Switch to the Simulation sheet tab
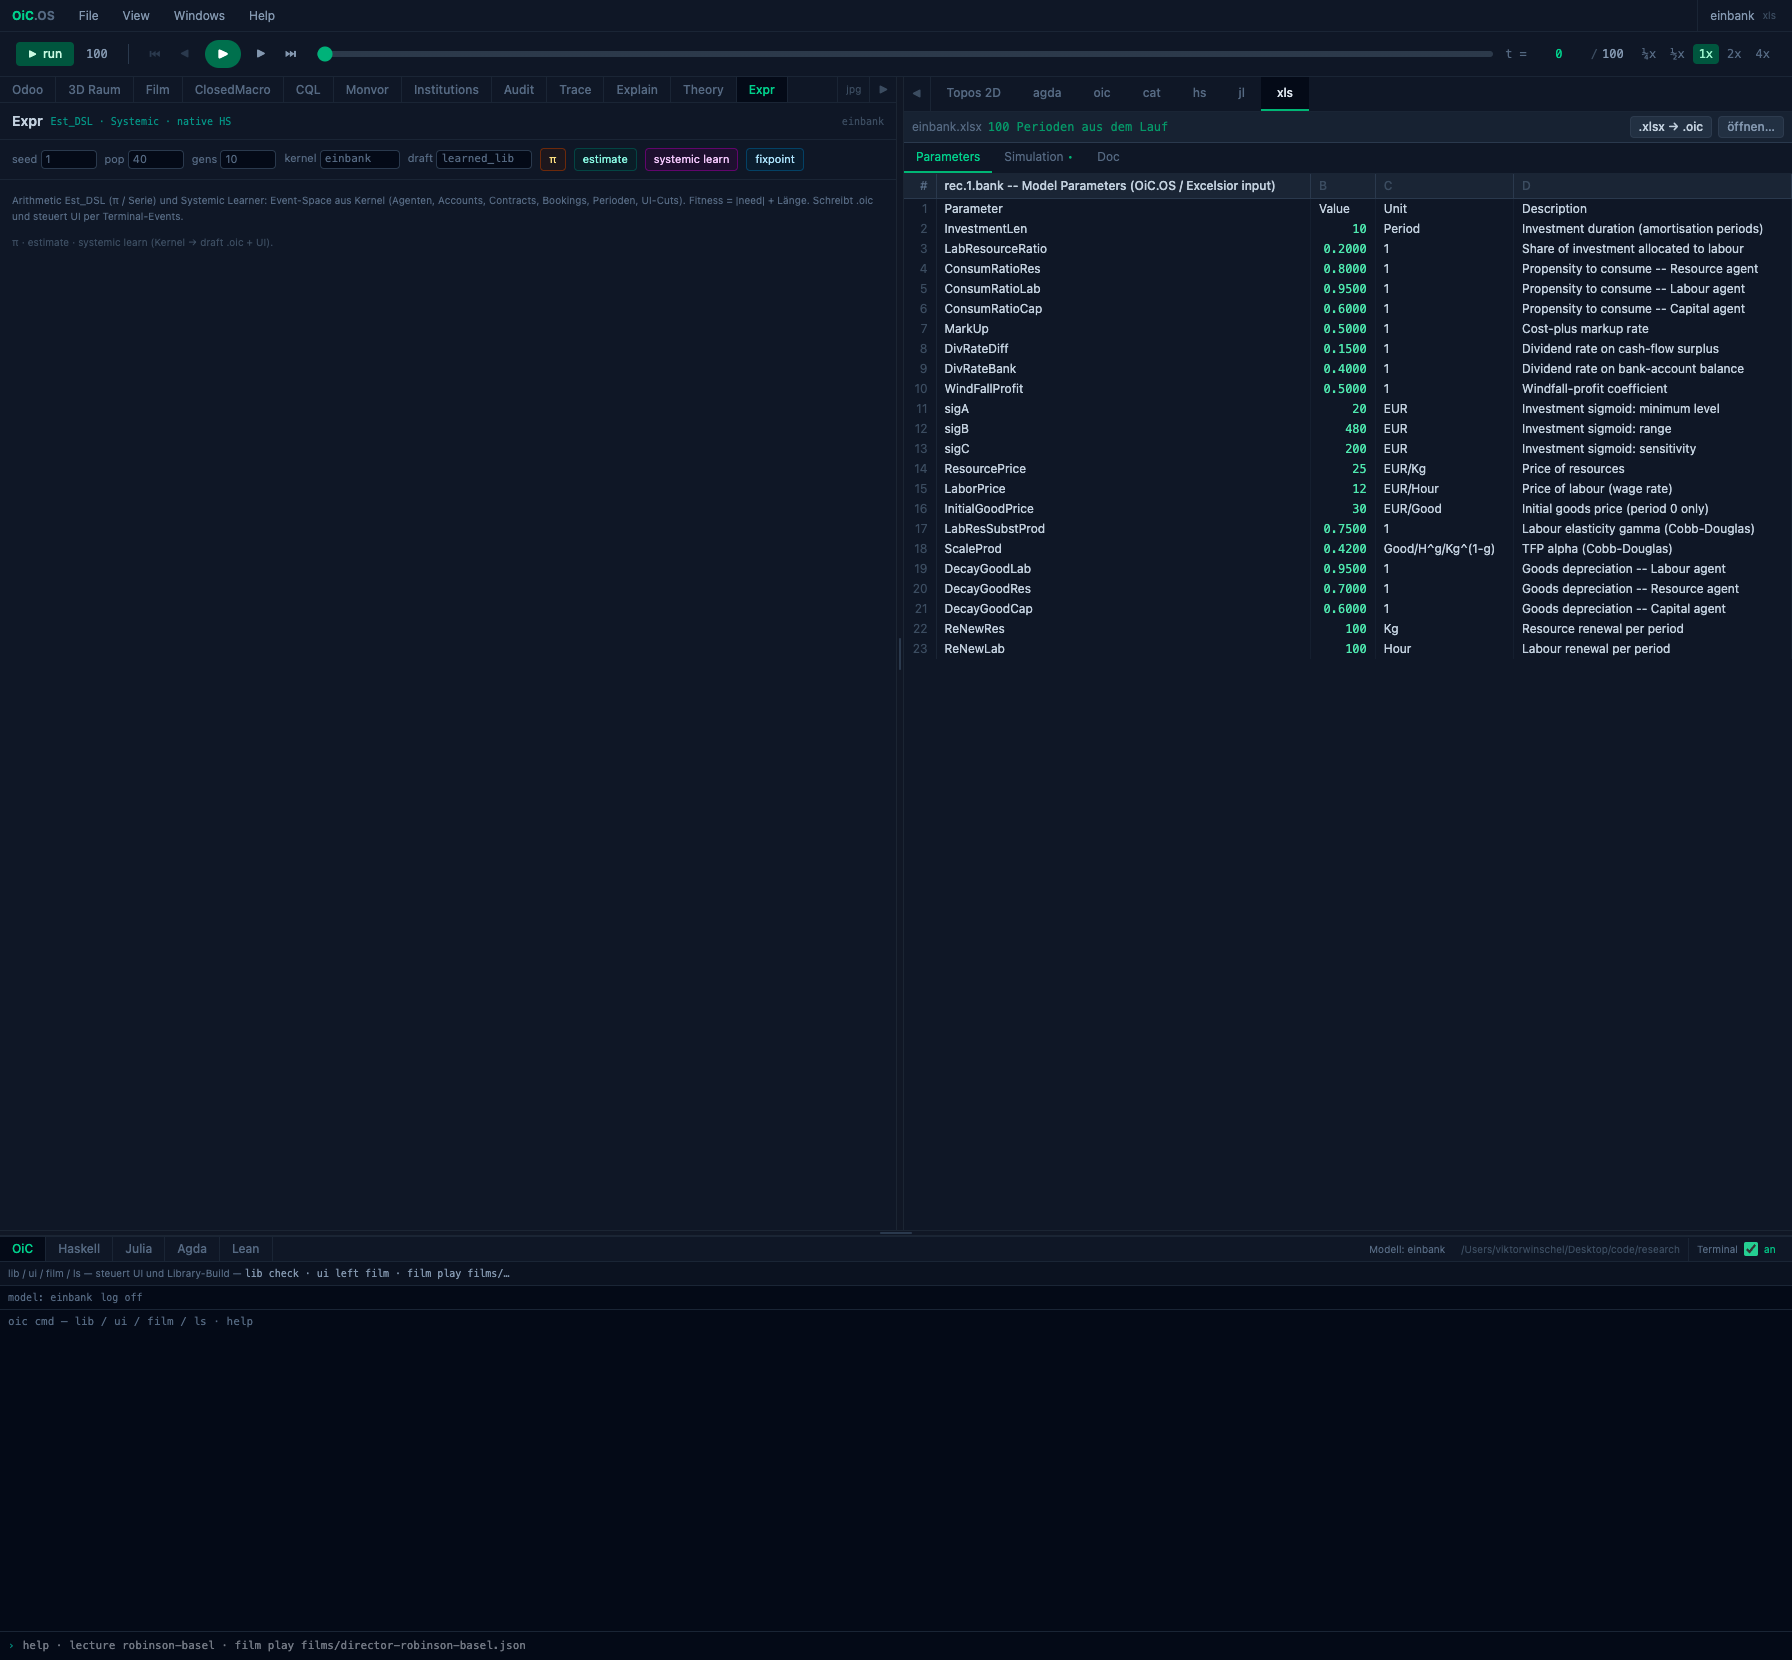Screen dimensions: 1792x1660 [1037, 157]
